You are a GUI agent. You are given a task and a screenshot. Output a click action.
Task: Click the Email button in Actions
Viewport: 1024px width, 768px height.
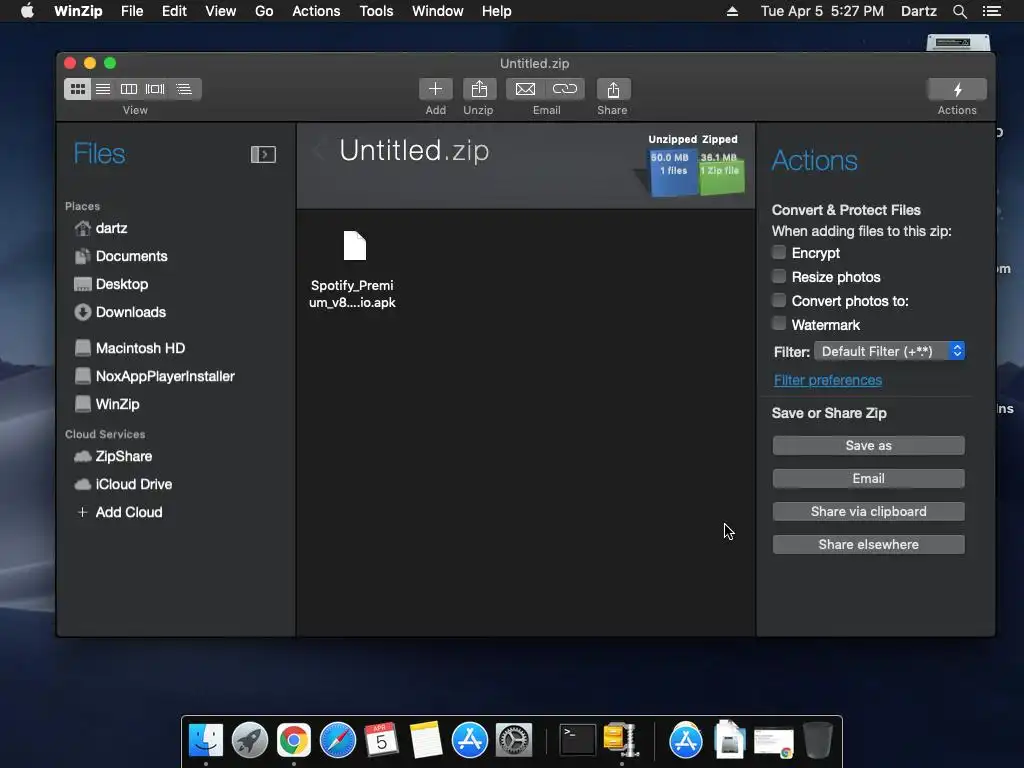(869, 479)
